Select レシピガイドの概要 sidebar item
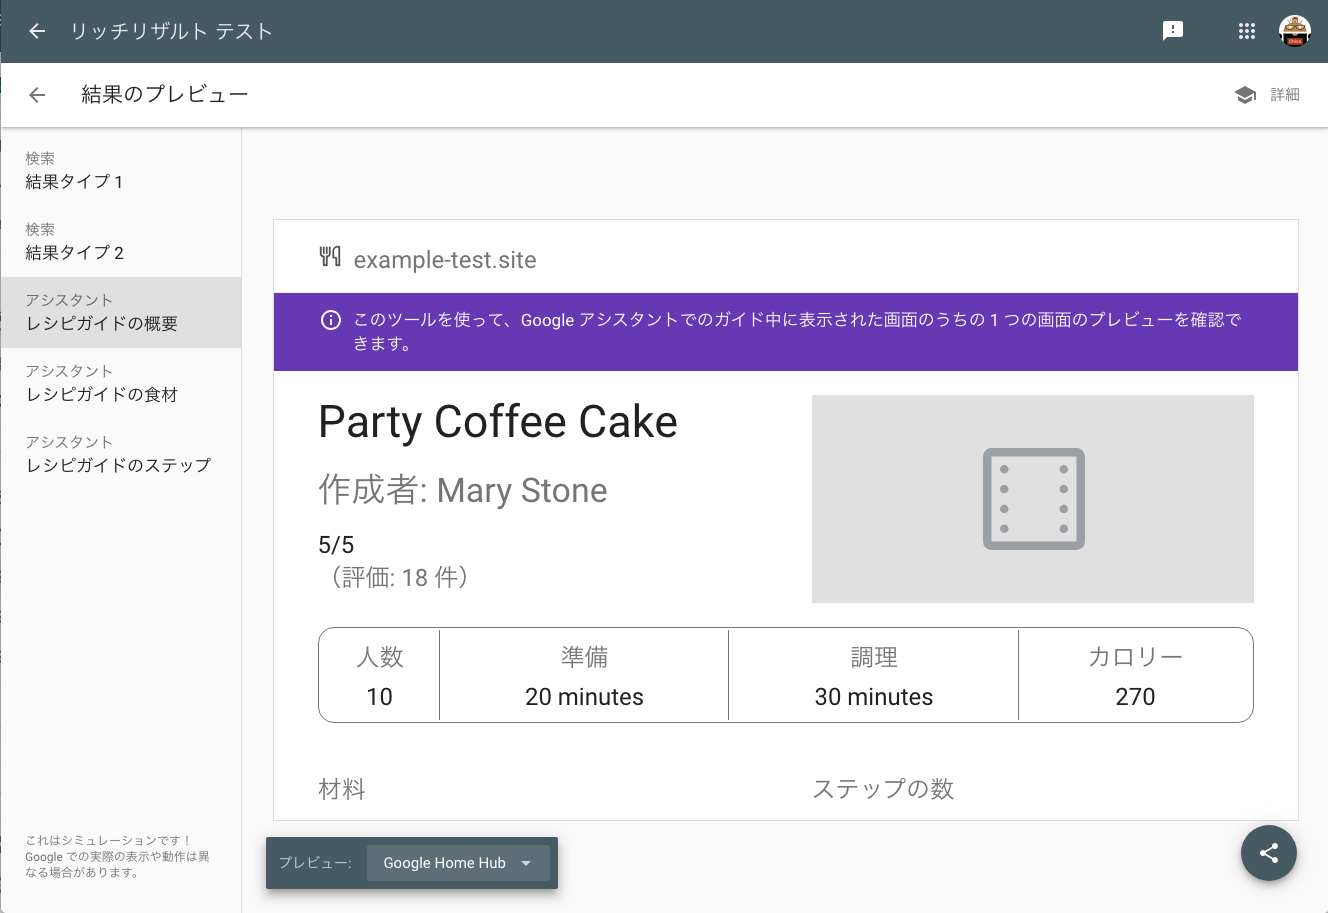The width and height of the screenshot is (1328, 913). pos(120,313)
